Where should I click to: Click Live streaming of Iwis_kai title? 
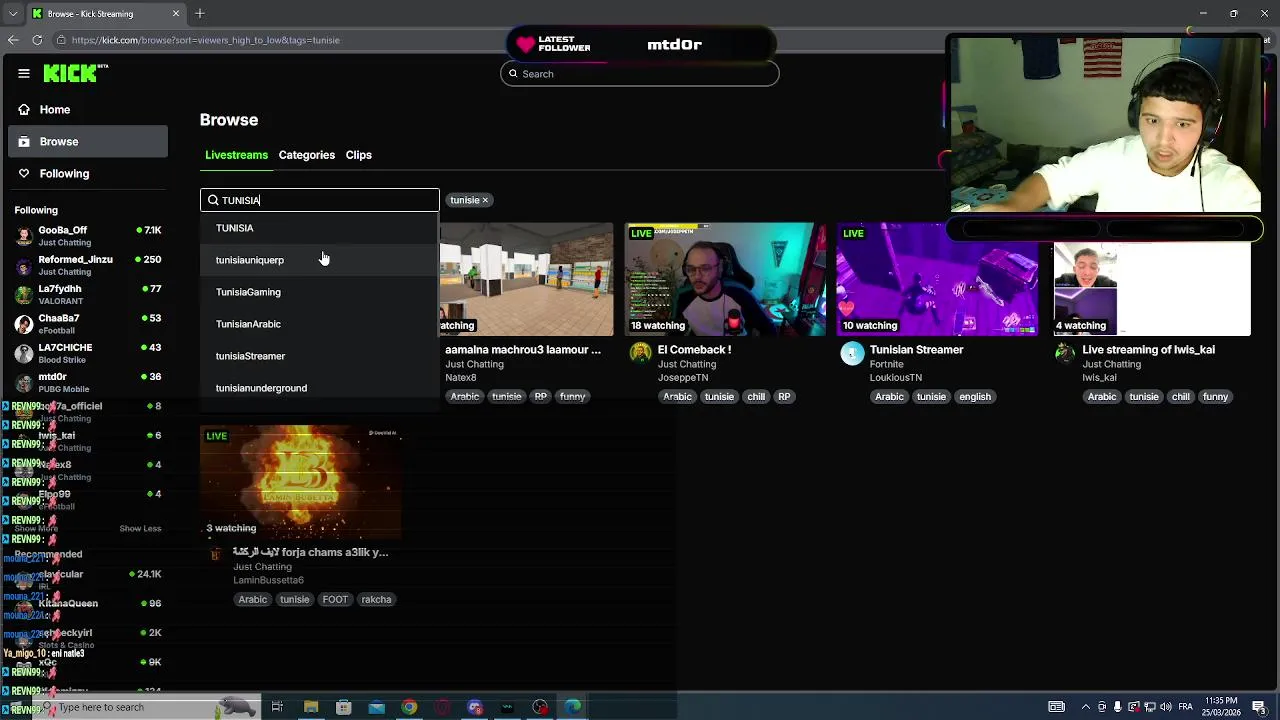click(x=1148, y=350)
